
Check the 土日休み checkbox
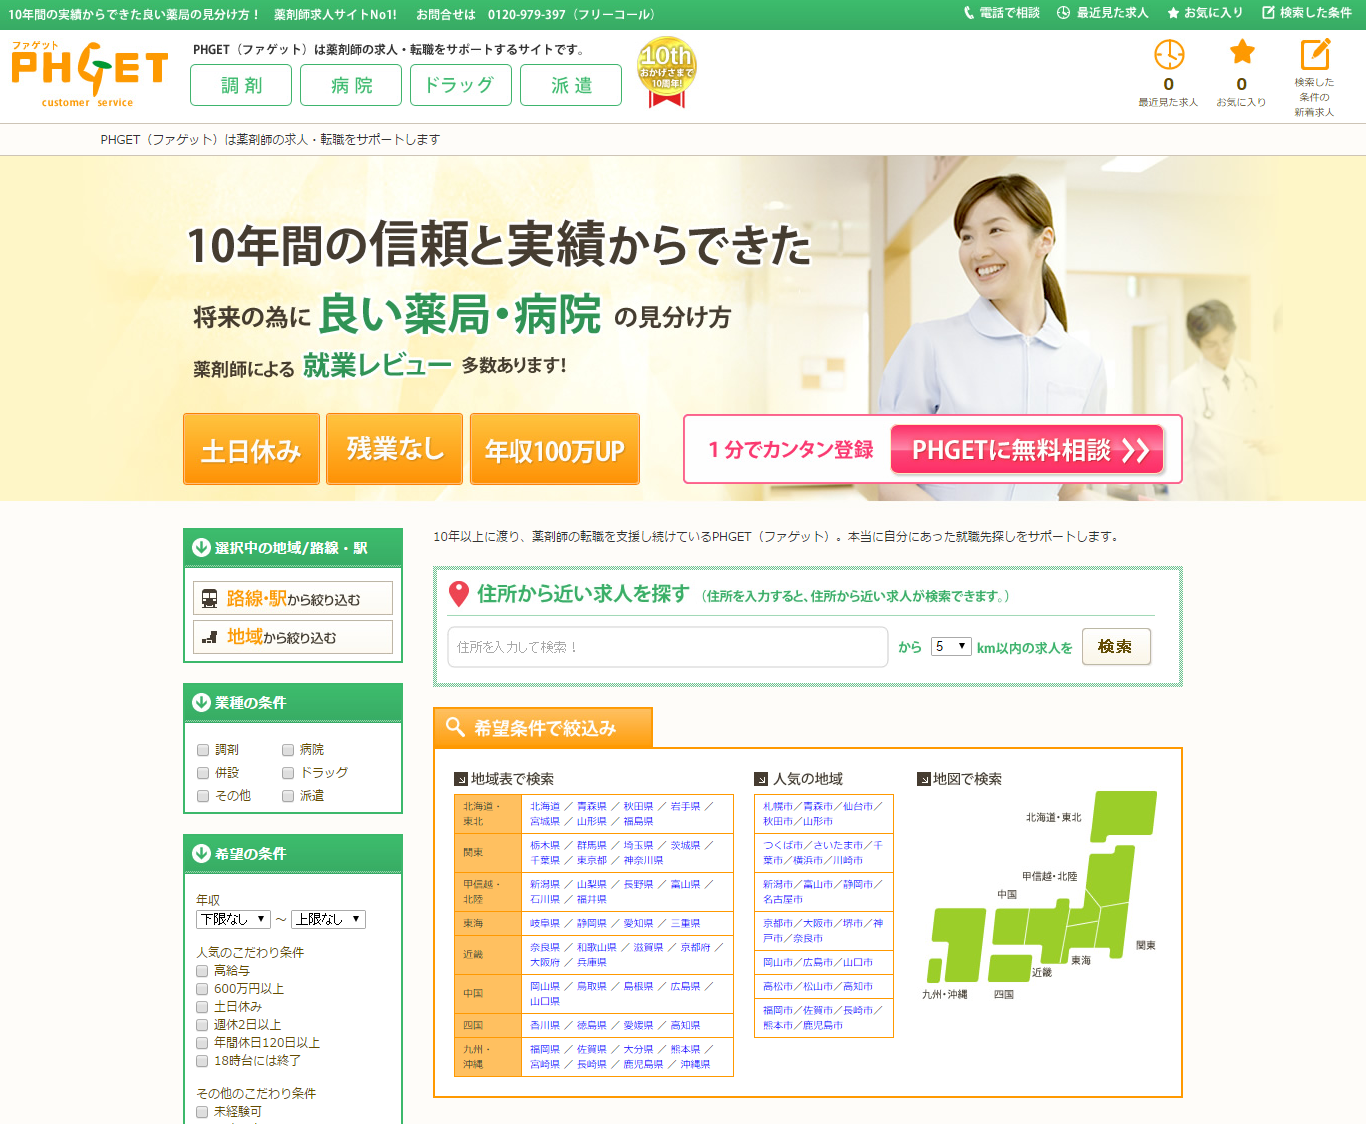coord(203,1007)
